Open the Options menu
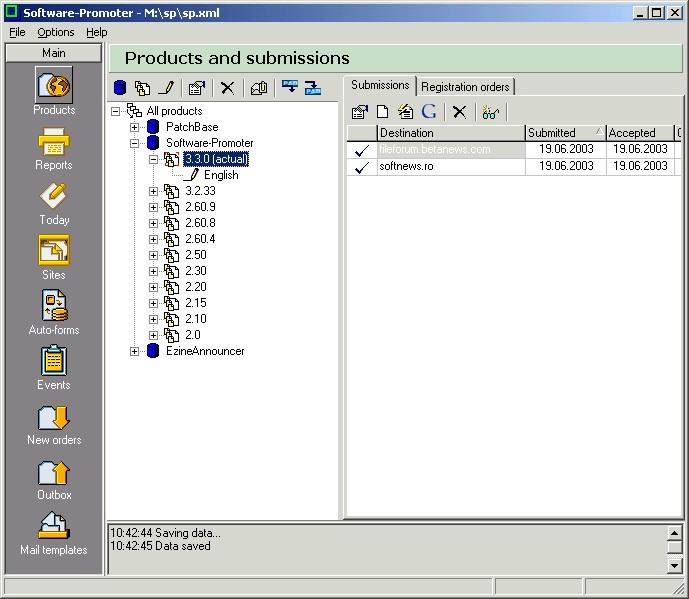Screen dimensions: 689x599 click(x=55, y=32)
